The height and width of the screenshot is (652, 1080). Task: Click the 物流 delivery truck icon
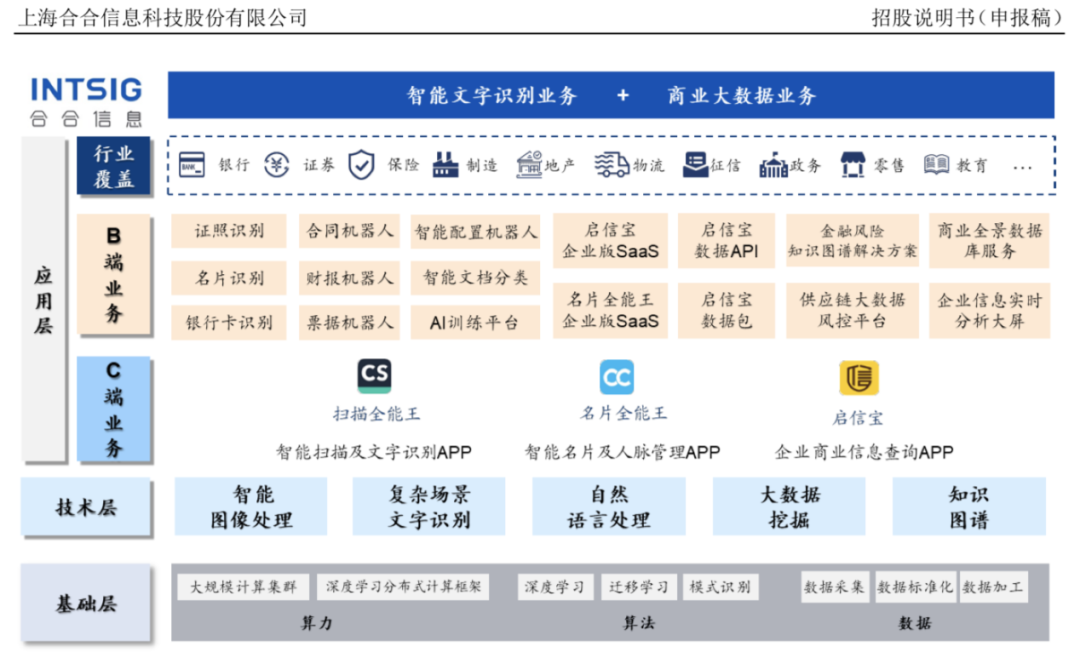point(612,165)
